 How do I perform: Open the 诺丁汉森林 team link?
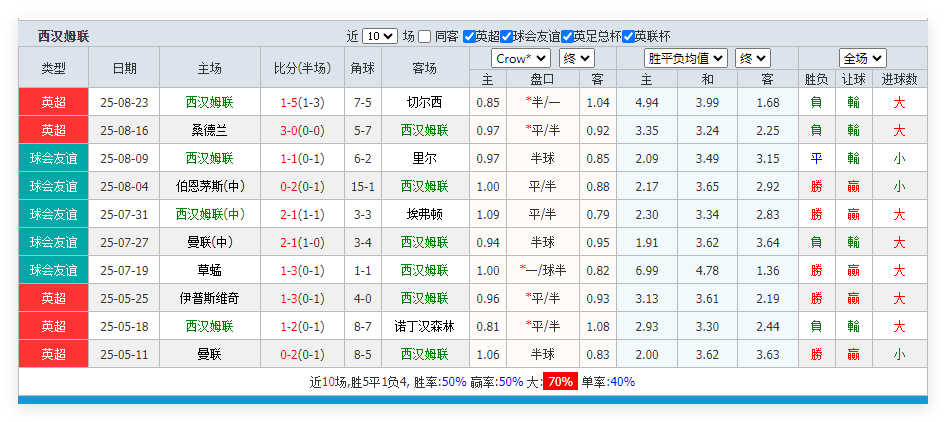coord(424,326)
